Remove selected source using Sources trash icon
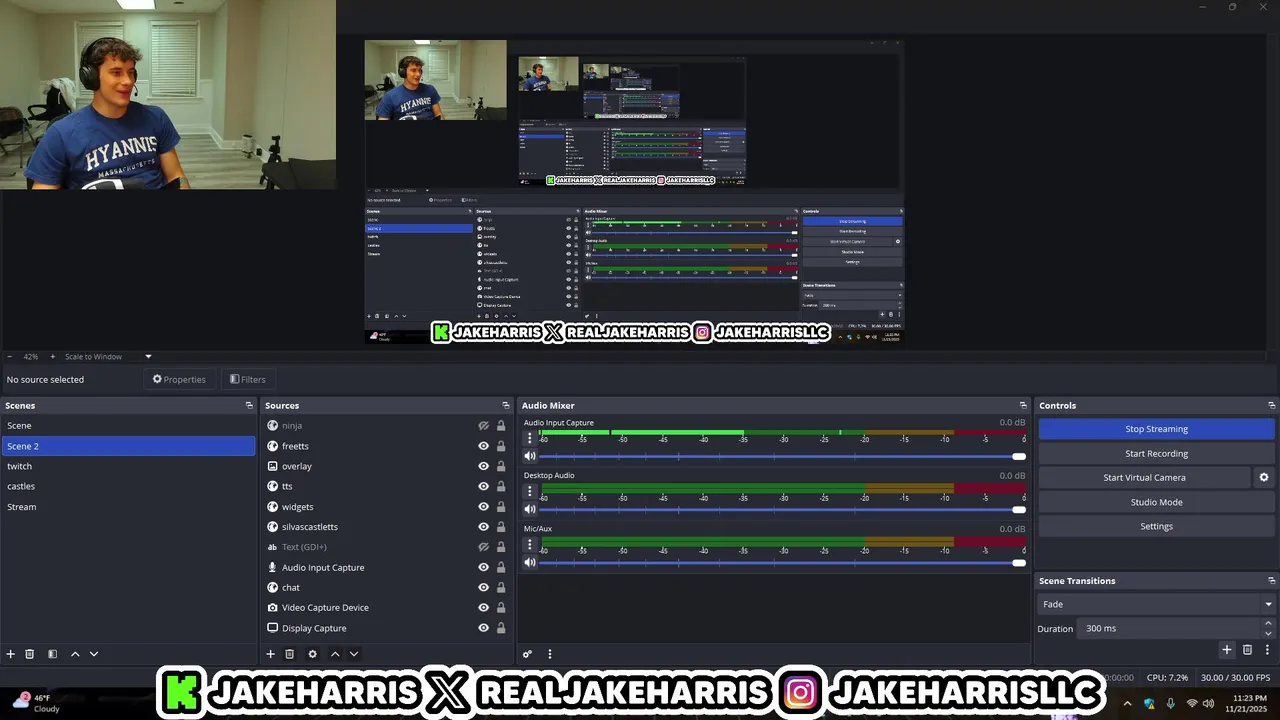Viewport: 1280px width, 720px height. (290, 654)
